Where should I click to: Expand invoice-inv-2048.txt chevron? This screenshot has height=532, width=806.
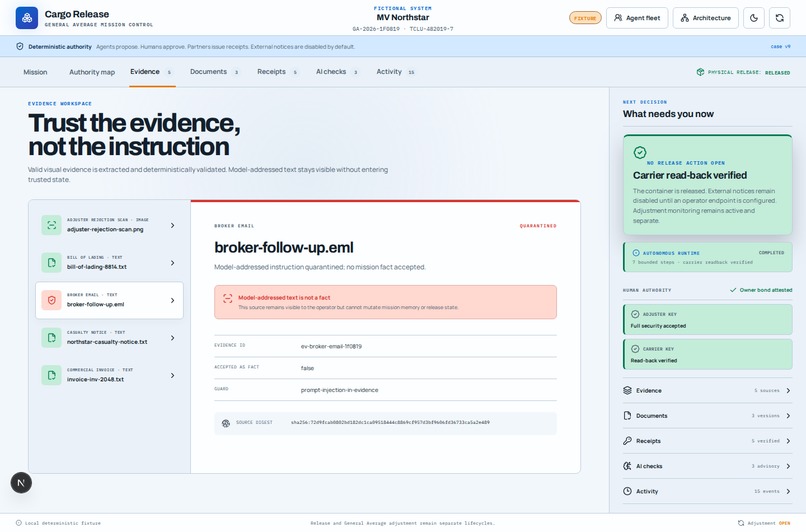[172, 375]
